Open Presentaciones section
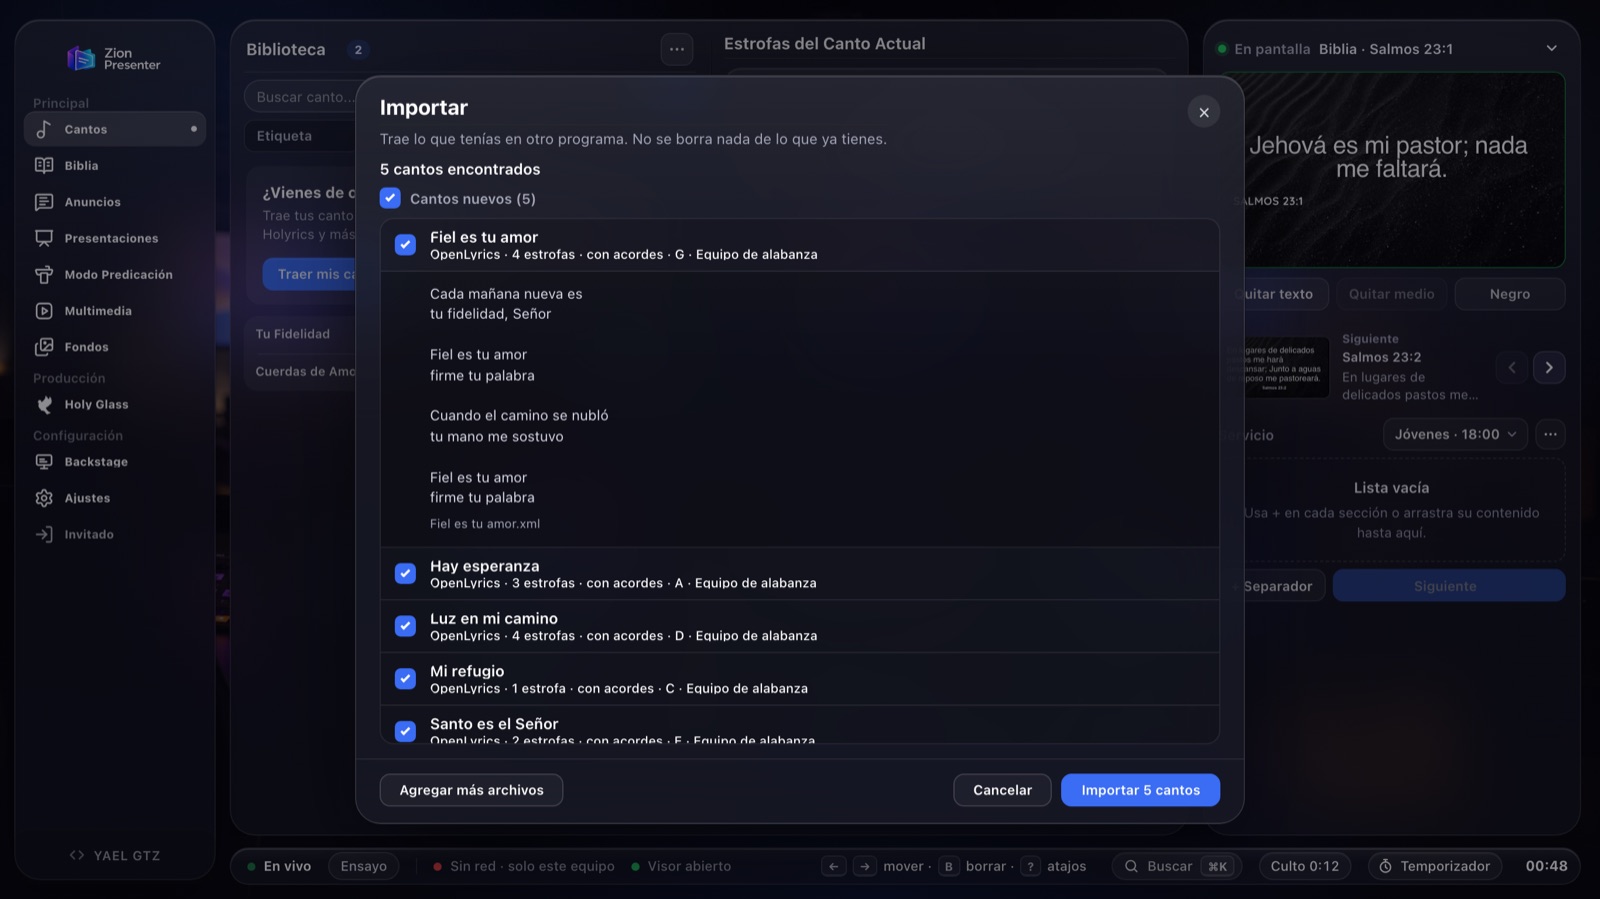 114,238
